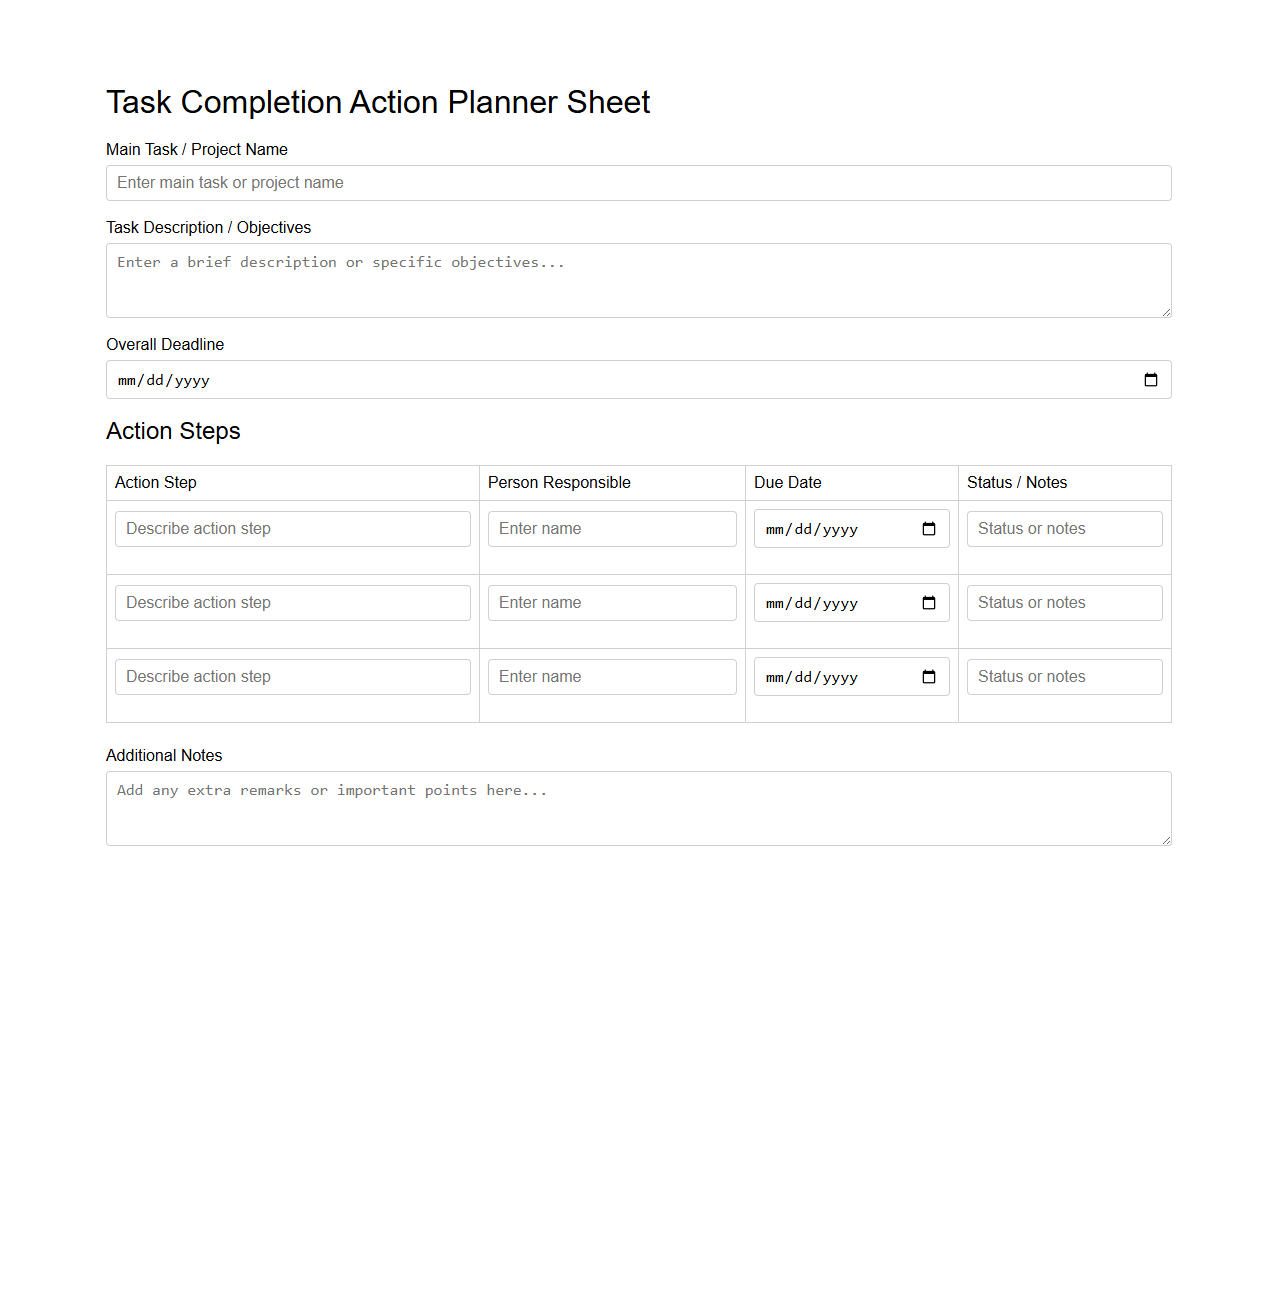Click the third Status or notes field
The height and width of the screenshot is (1300, 1278).
[x=1063, y=676]
